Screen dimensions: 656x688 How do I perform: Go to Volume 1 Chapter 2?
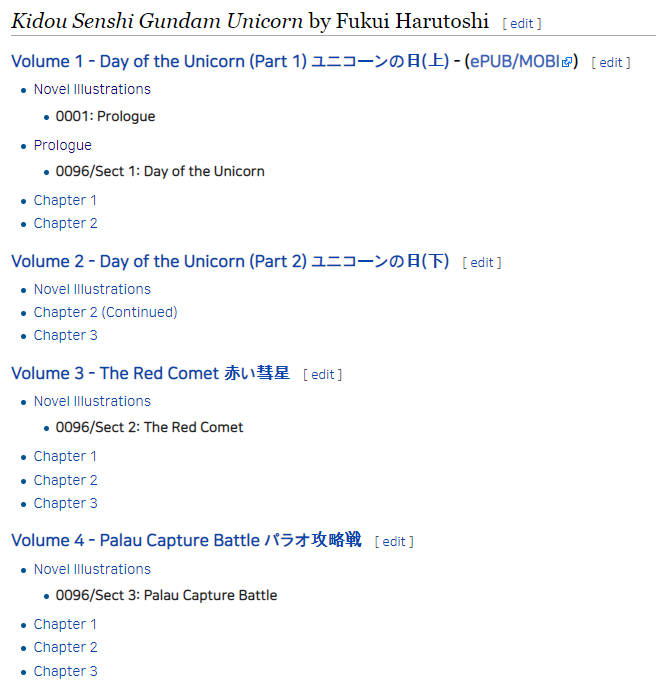pos(65,223)
